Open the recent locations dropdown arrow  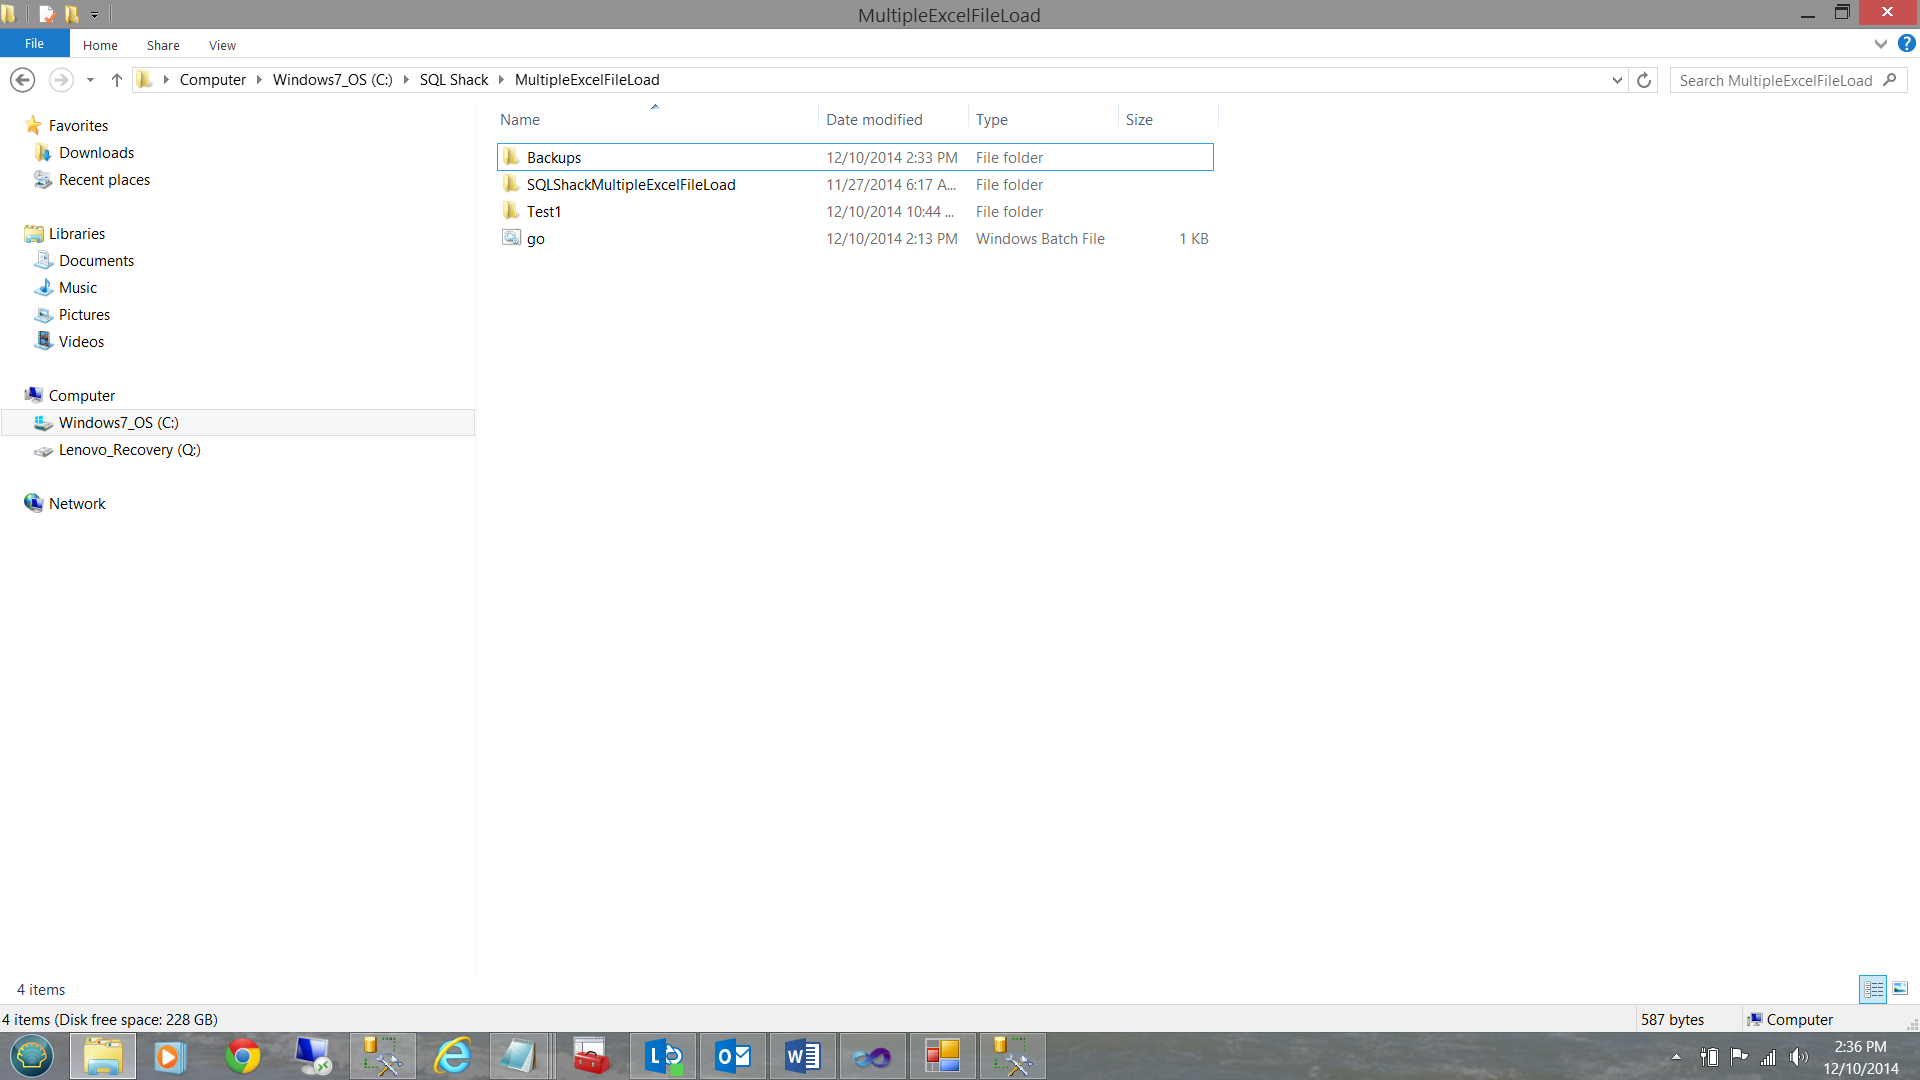click(90, 80)
